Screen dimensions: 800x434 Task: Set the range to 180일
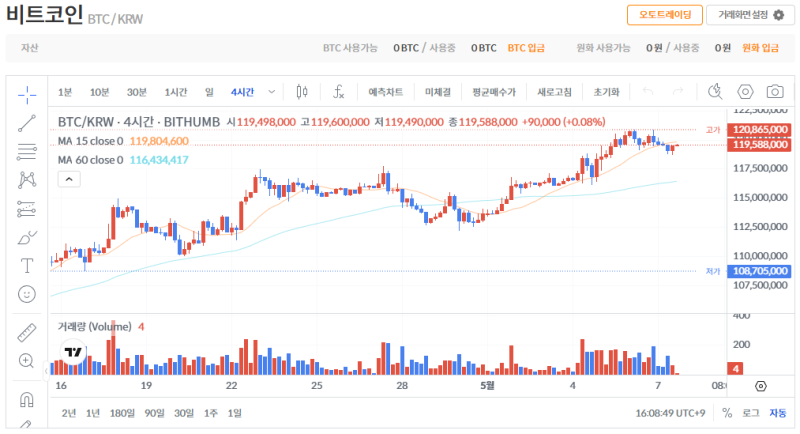tap(122, 413)
